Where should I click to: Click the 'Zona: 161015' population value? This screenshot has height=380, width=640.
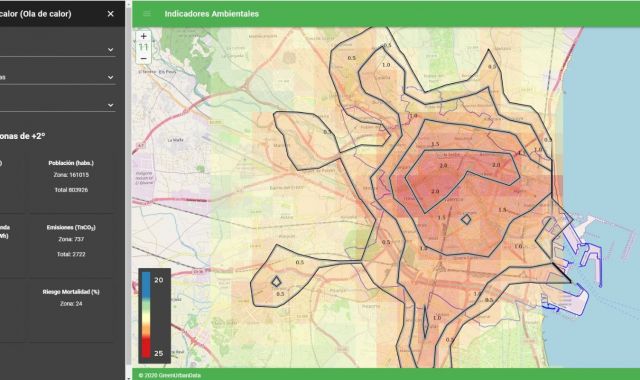pos(71,175)
